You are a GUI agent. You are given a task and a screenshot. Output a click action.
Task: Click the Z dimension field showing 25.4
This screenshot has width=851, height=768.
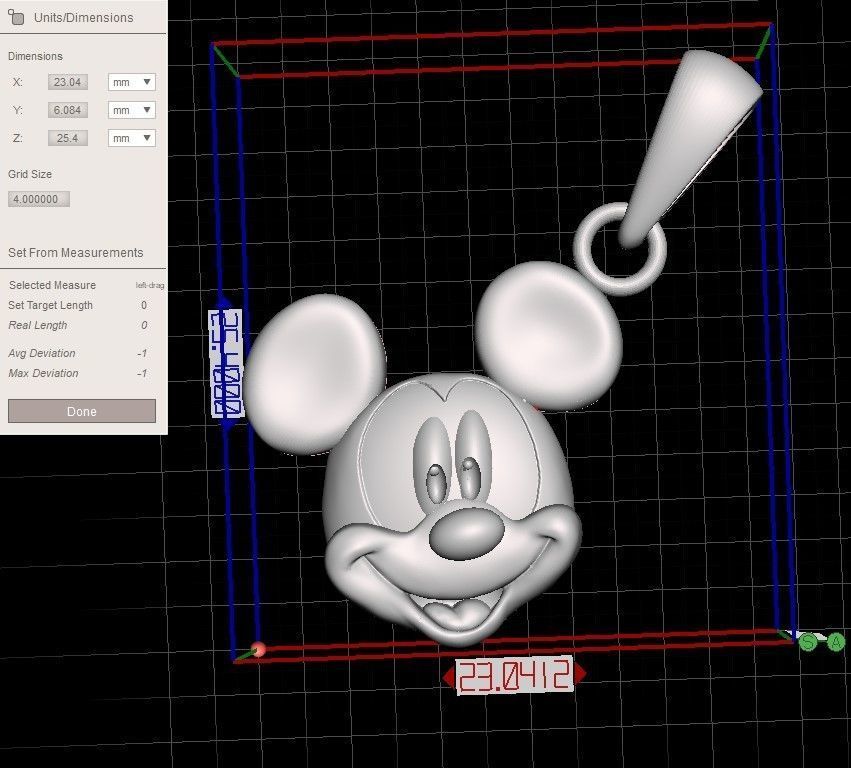pos(68,138)
